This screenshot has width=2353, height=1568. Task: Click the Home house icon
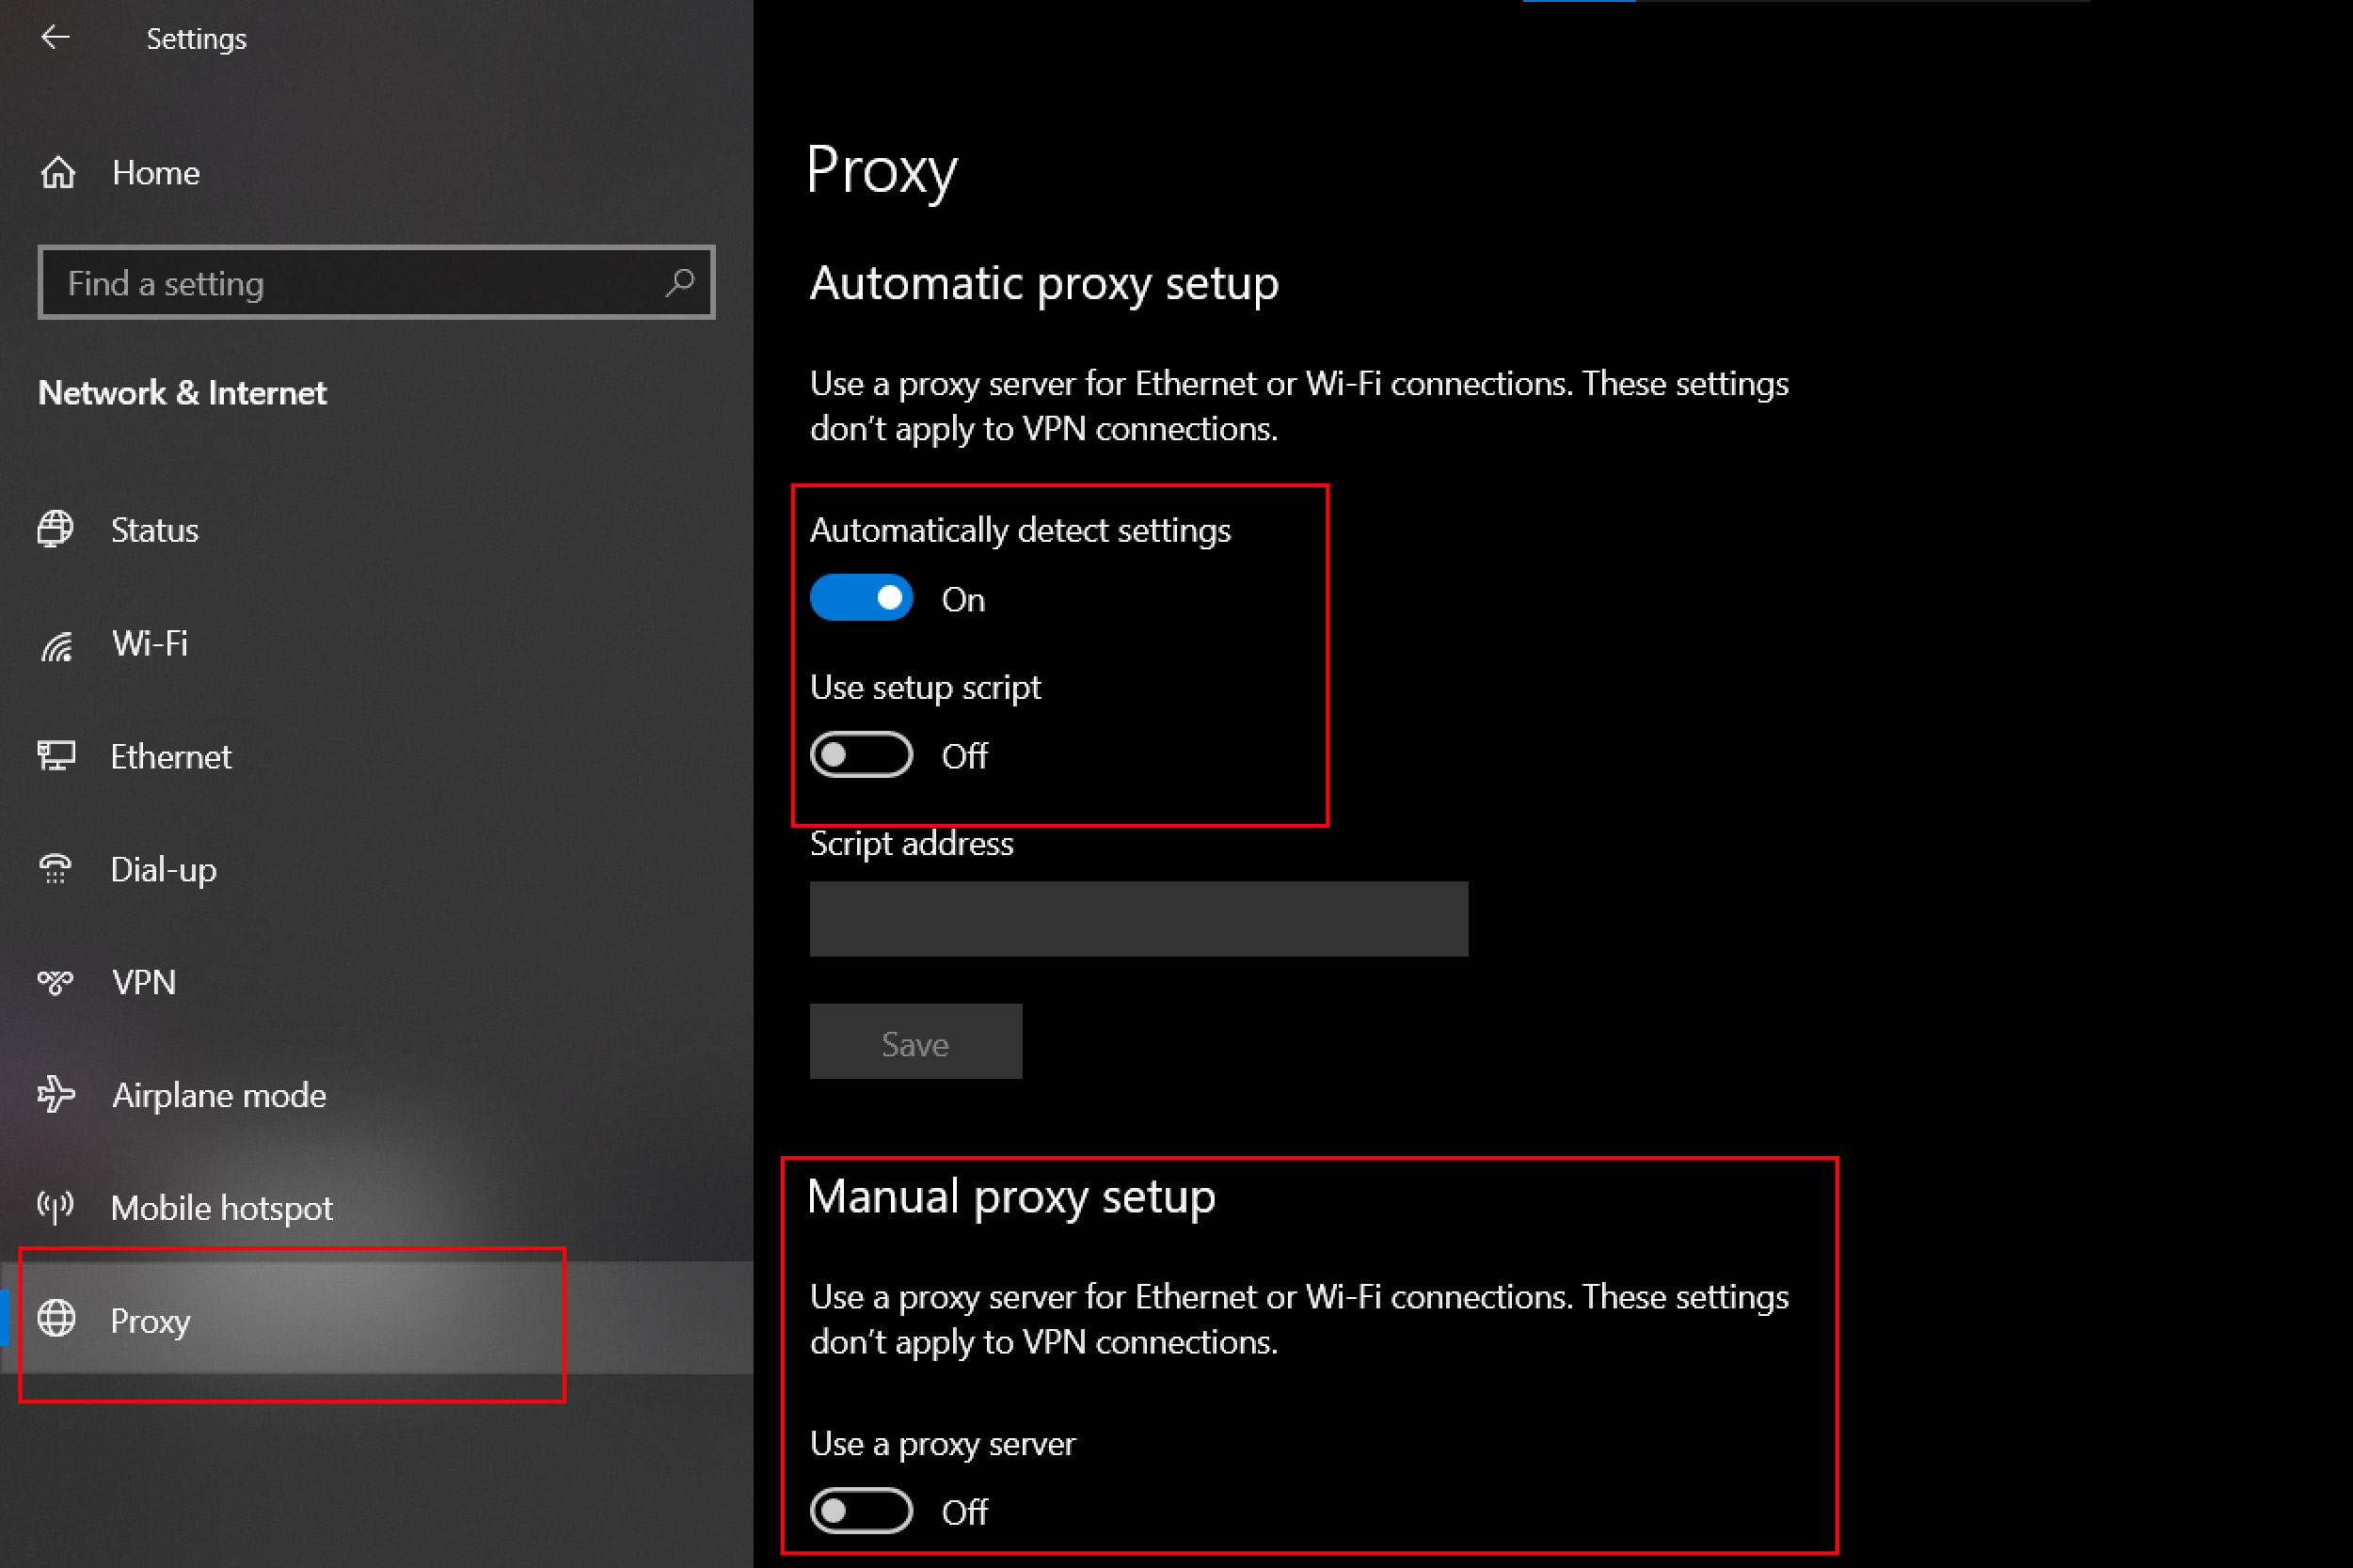tap(58, 173)
